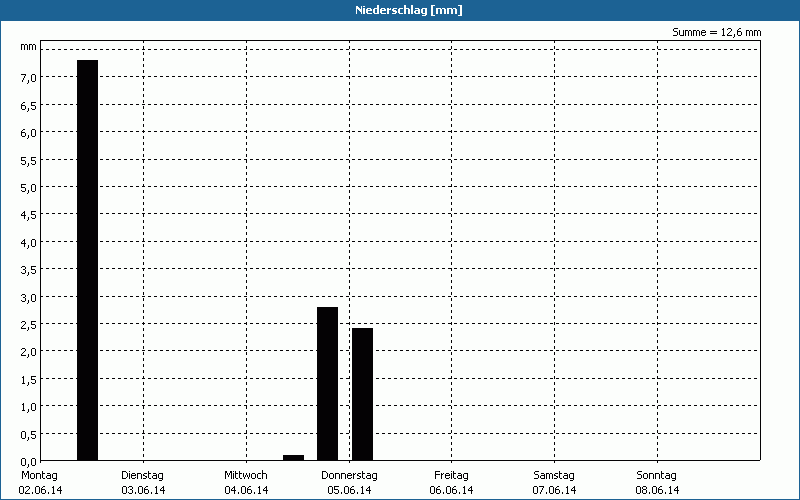Select the tall Monday precipitation bar

87,260
